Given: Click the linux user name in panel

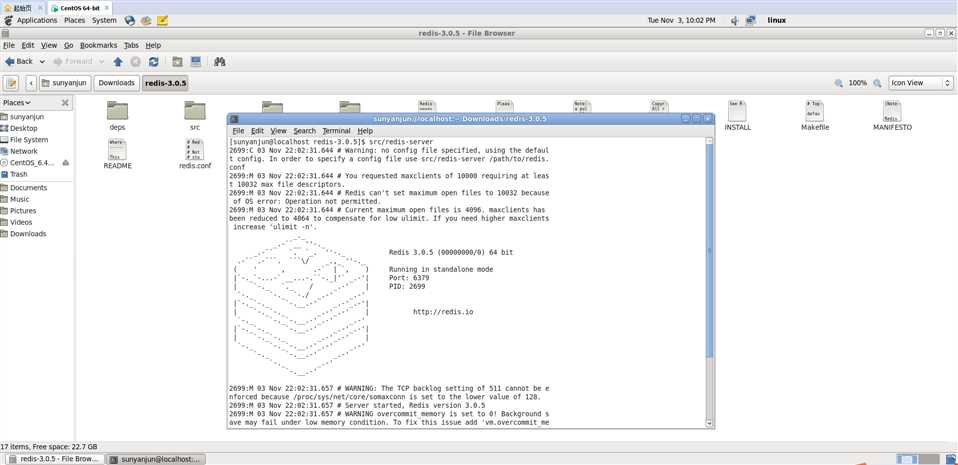Looking at the screenshot, I should pyautogui.click(x=777, y=20).
